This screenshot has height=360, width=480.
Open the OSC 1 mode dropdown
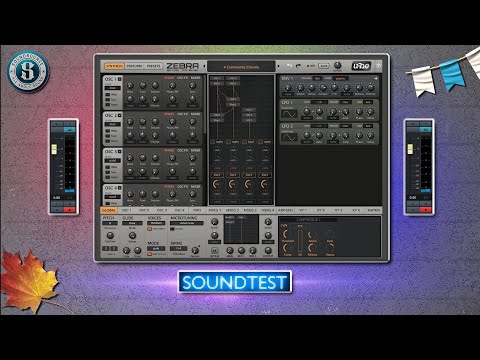pos(113,88)
